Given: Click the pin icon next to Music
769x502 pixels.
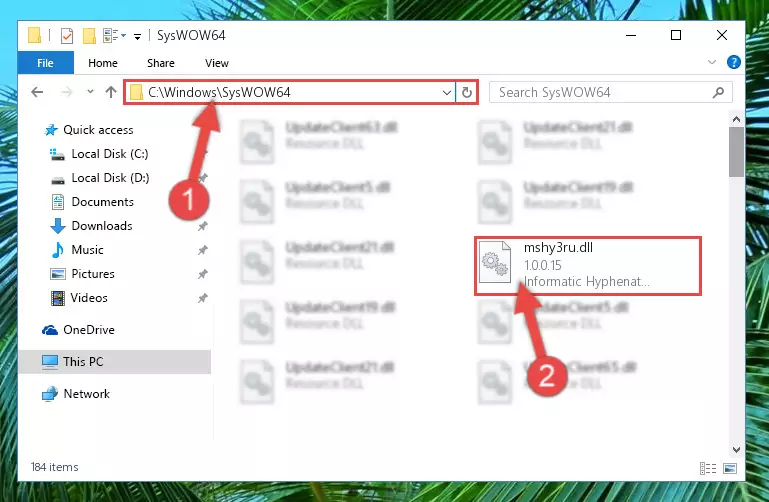Looking at the screenshot, I should [x=203, y=250].
